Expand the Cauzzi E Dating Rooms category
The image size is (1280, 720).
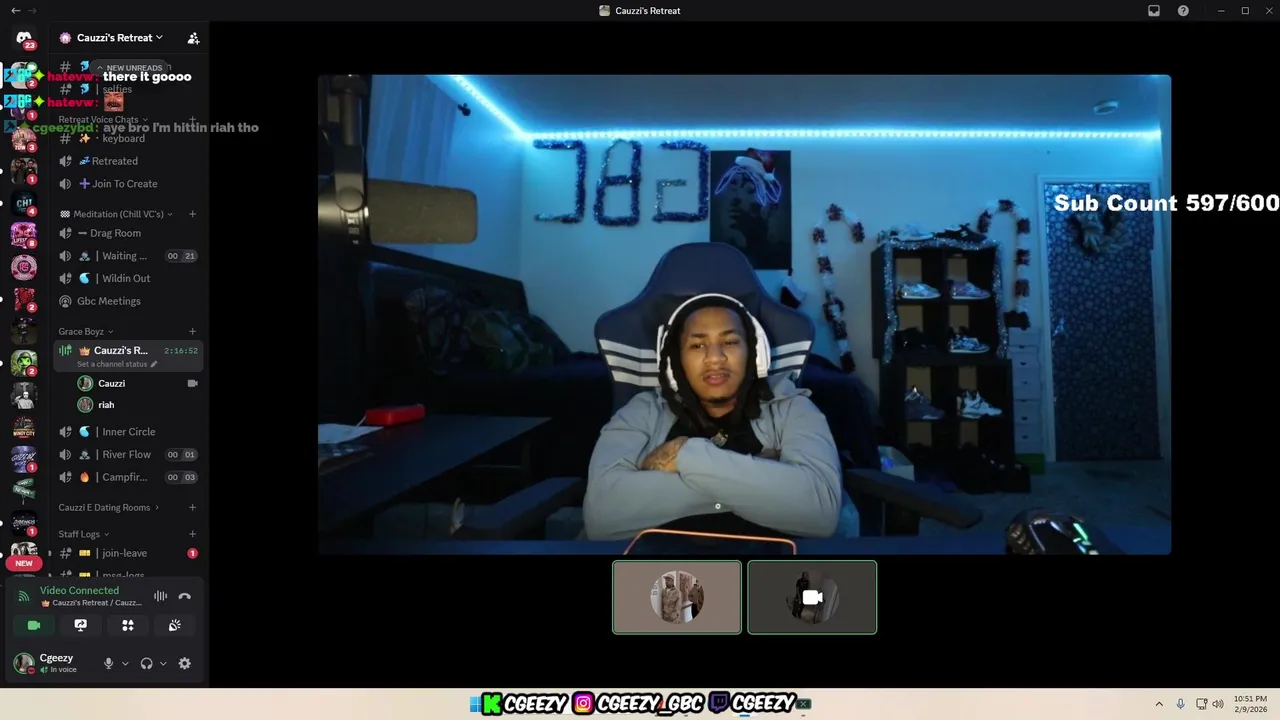pos(108,508)
